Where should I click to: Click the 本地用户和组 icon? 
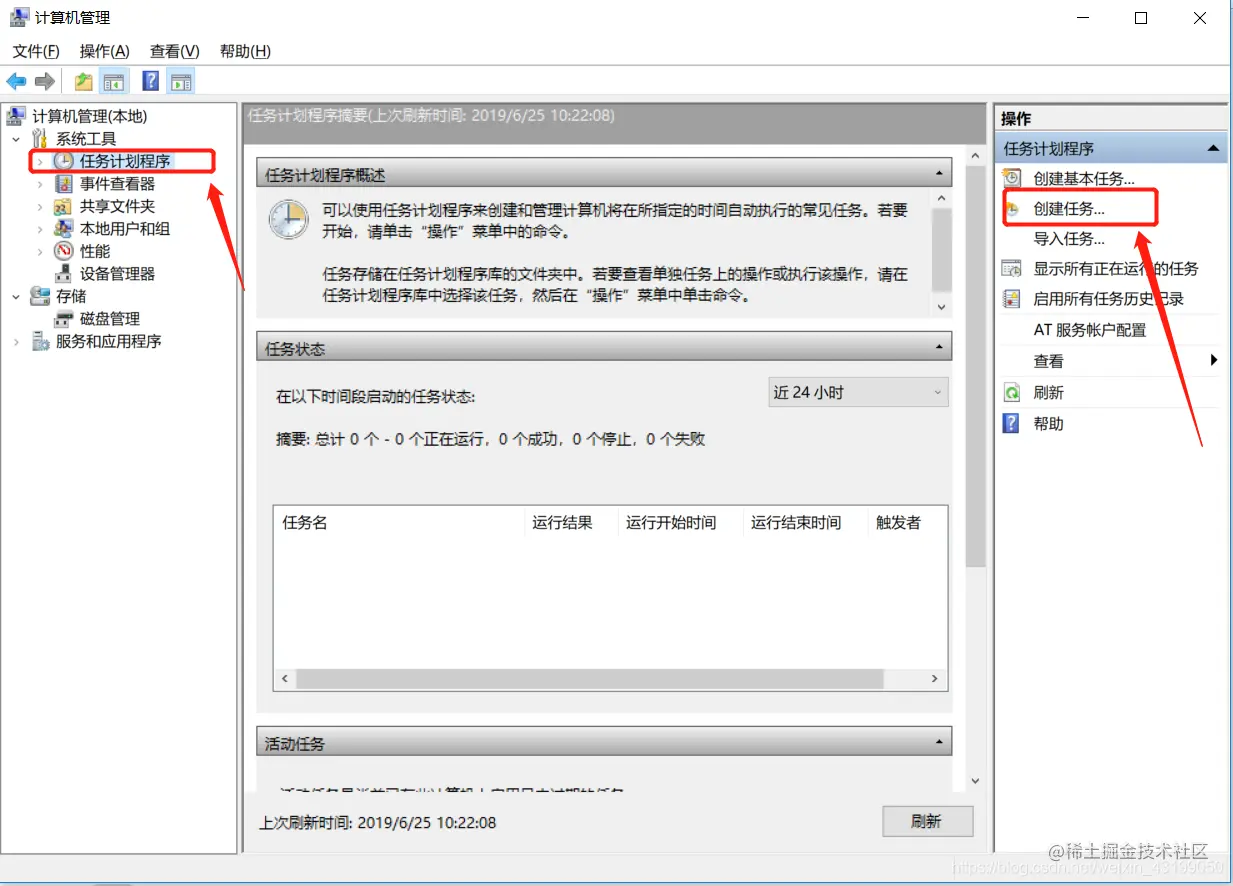[63, 229]
